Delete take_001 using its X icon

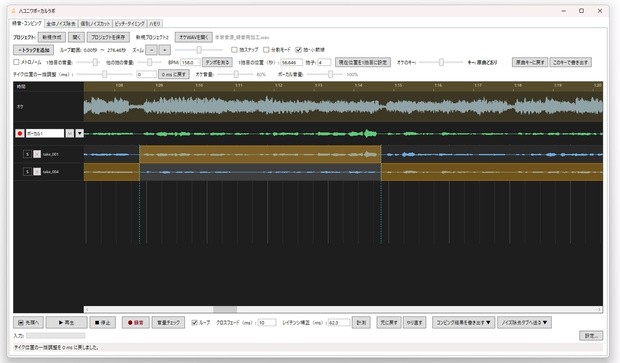coord(37,154)
